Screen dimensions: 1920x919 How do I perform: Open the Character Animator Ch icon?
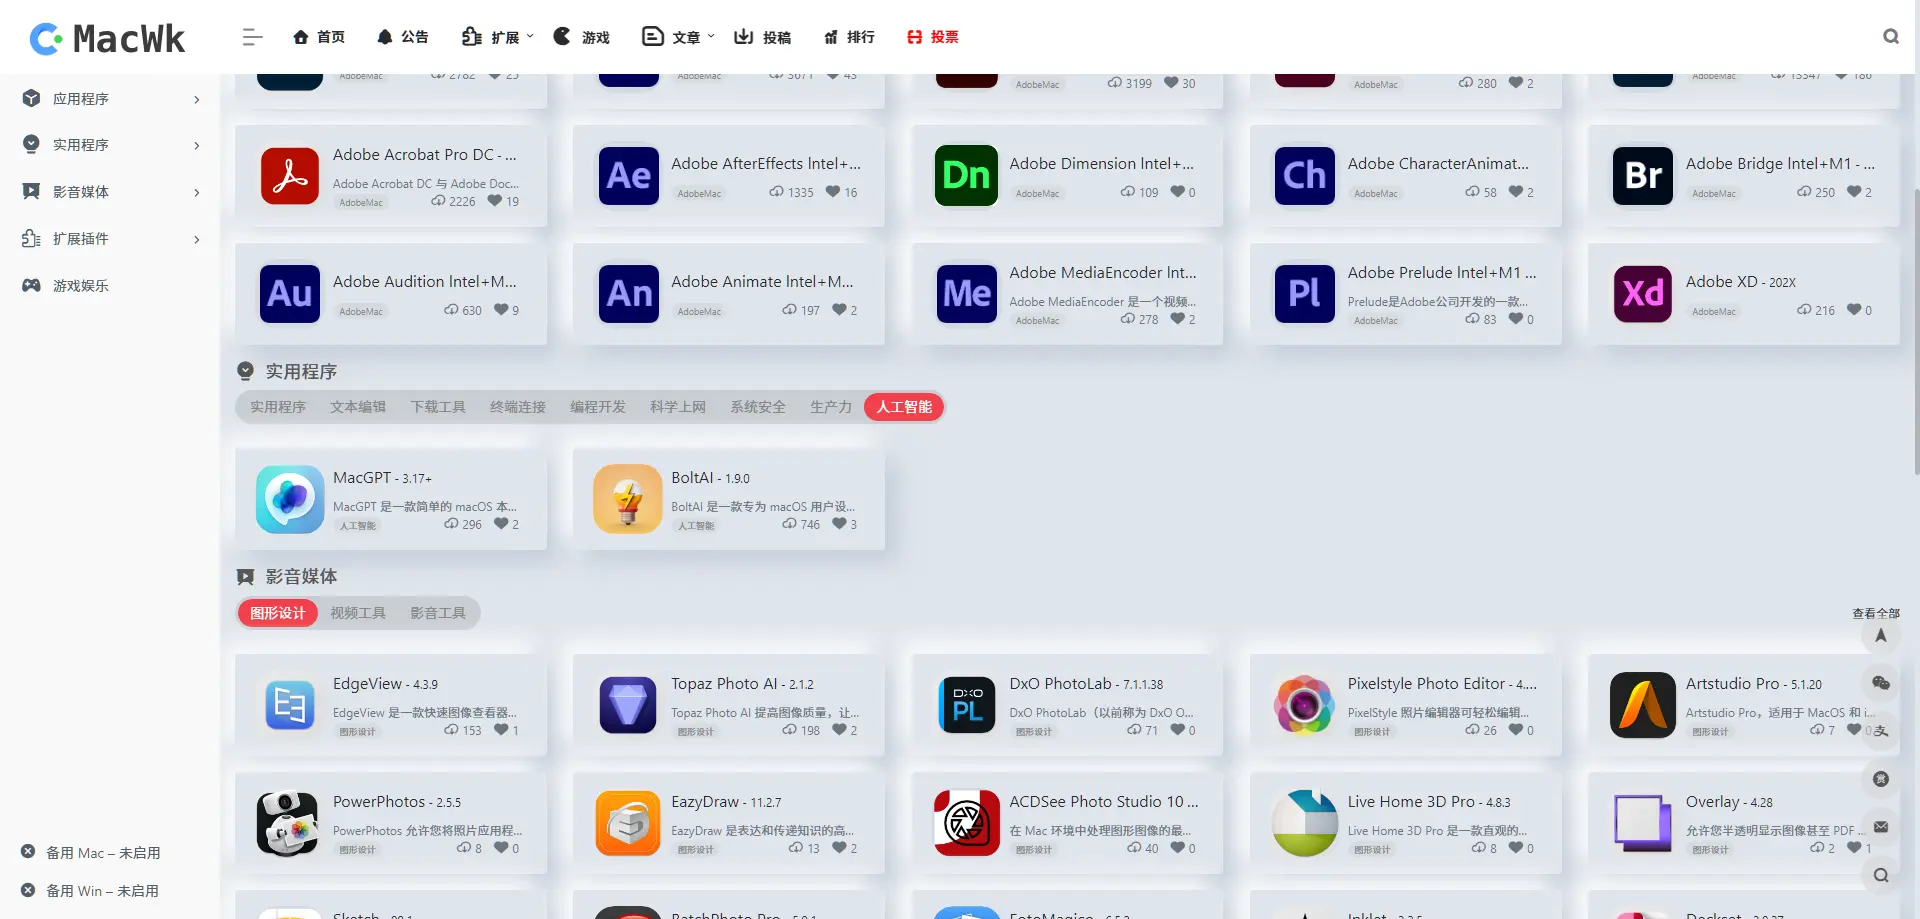[x=1304, y=176]
